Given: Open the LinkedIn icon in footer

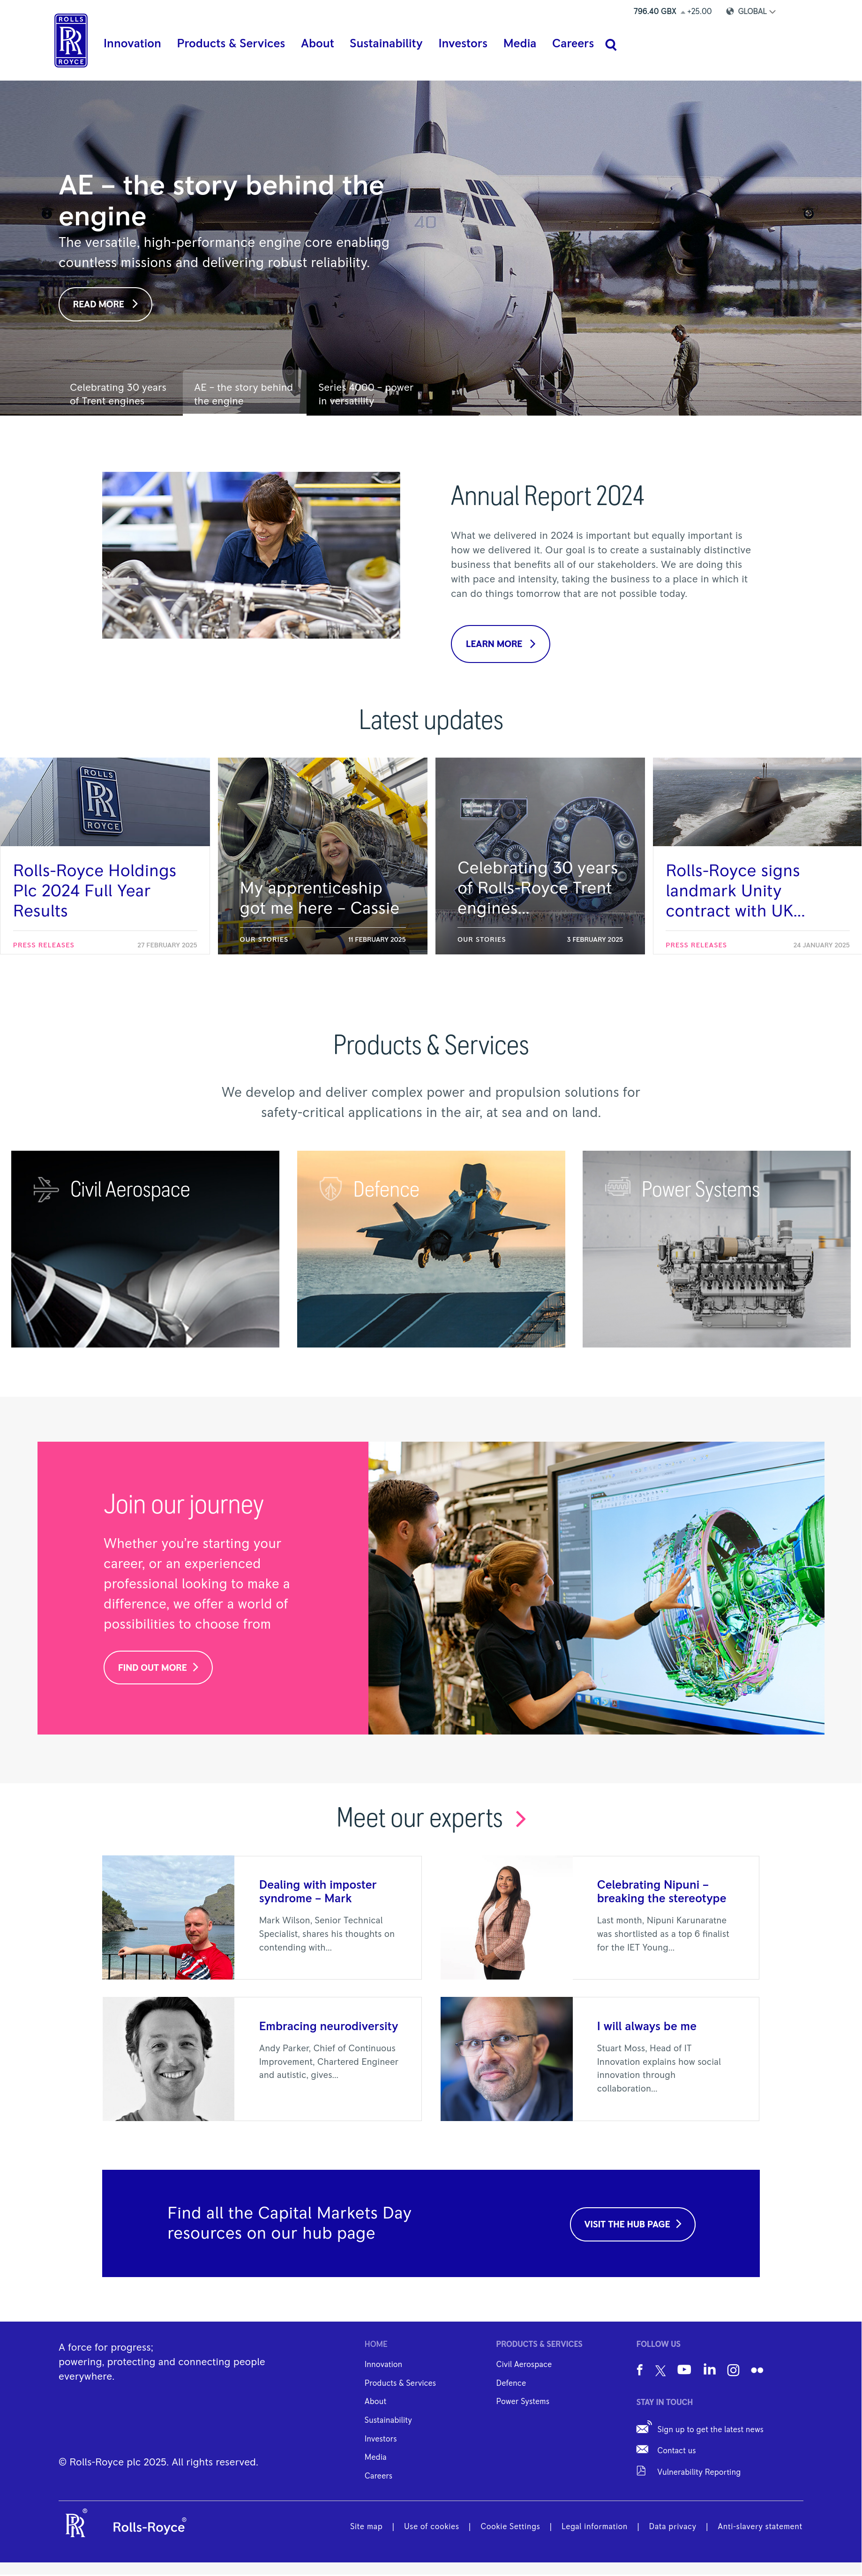Looking at the screenshot, I should point(709,2369).
